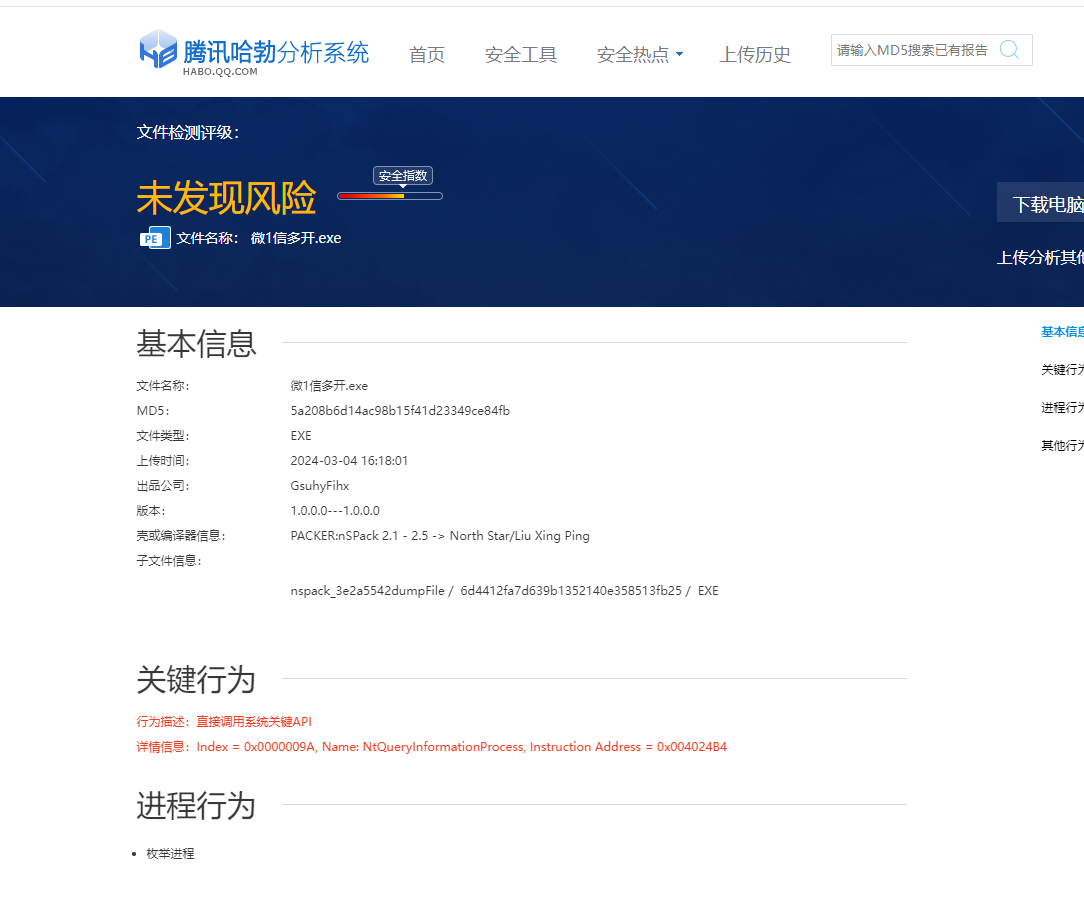Click upload time 2024-03-04 16:18:01
The image size is (1084, 901).
click(x=349, y=461)
